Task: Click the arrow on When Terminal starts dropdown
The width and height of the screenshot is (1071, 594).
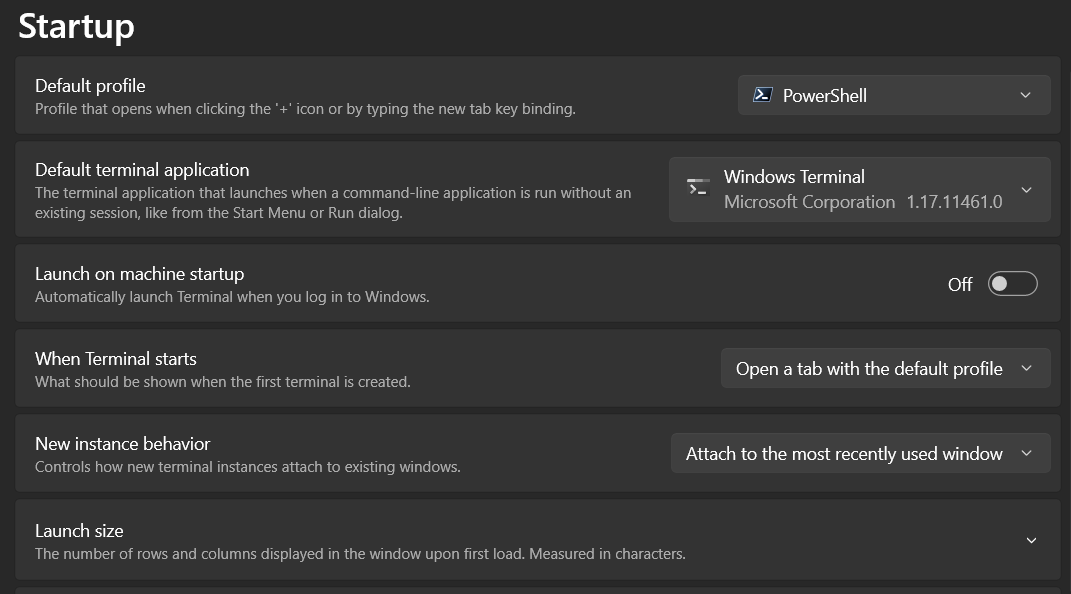Action: (1026, 368)
